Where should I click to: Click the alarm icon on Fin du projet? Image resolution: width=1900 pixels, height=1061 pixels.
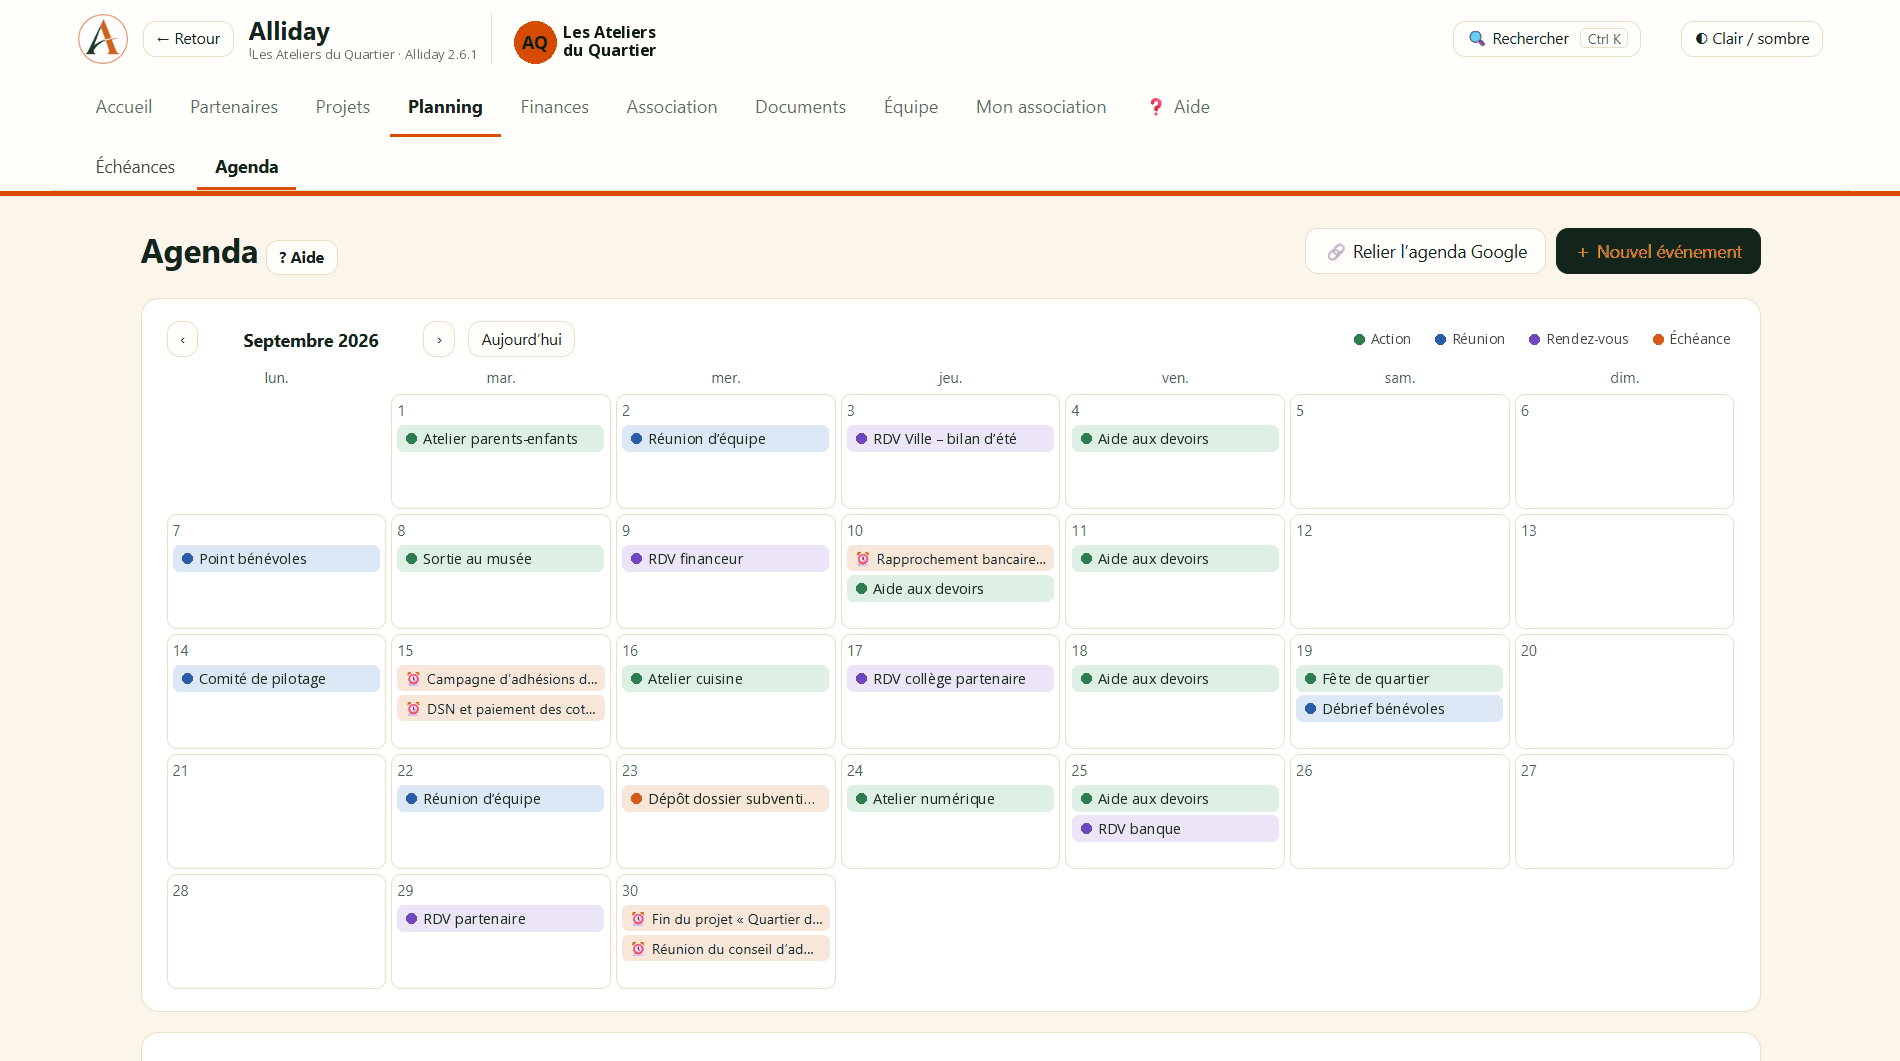638,919
